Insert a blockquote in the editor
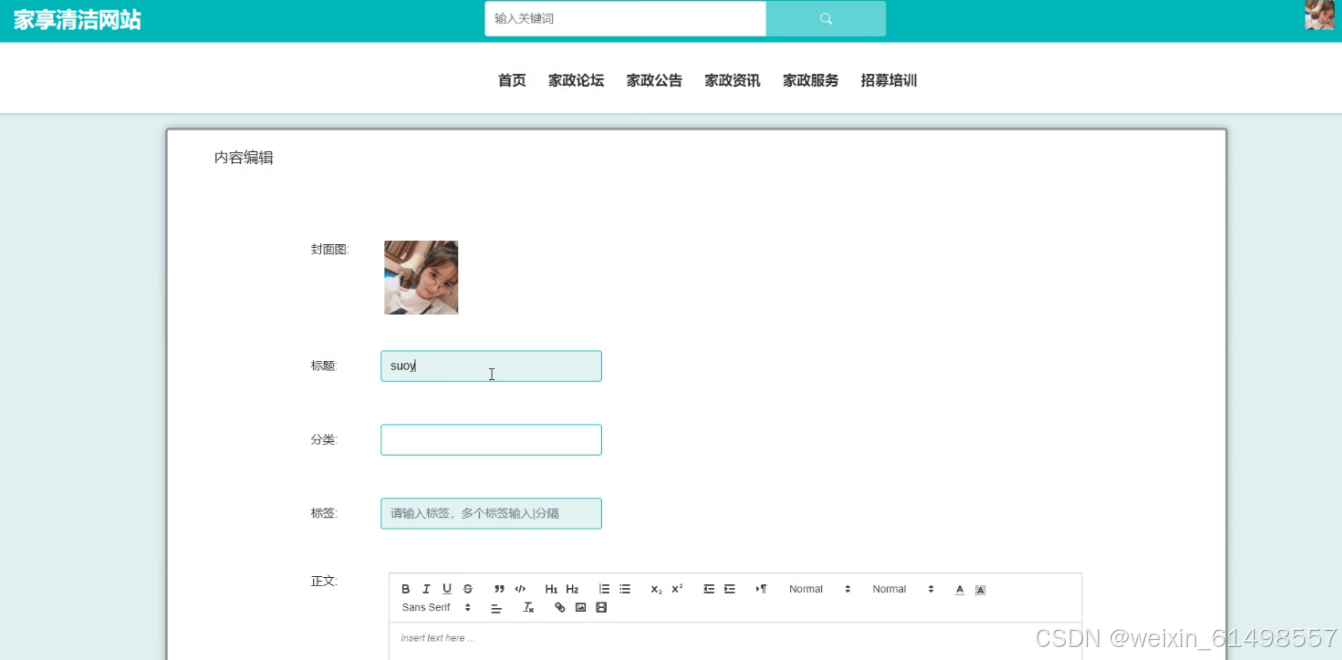Image resolution: width=1342 pixels, height=660 pixels. point(499,589)
